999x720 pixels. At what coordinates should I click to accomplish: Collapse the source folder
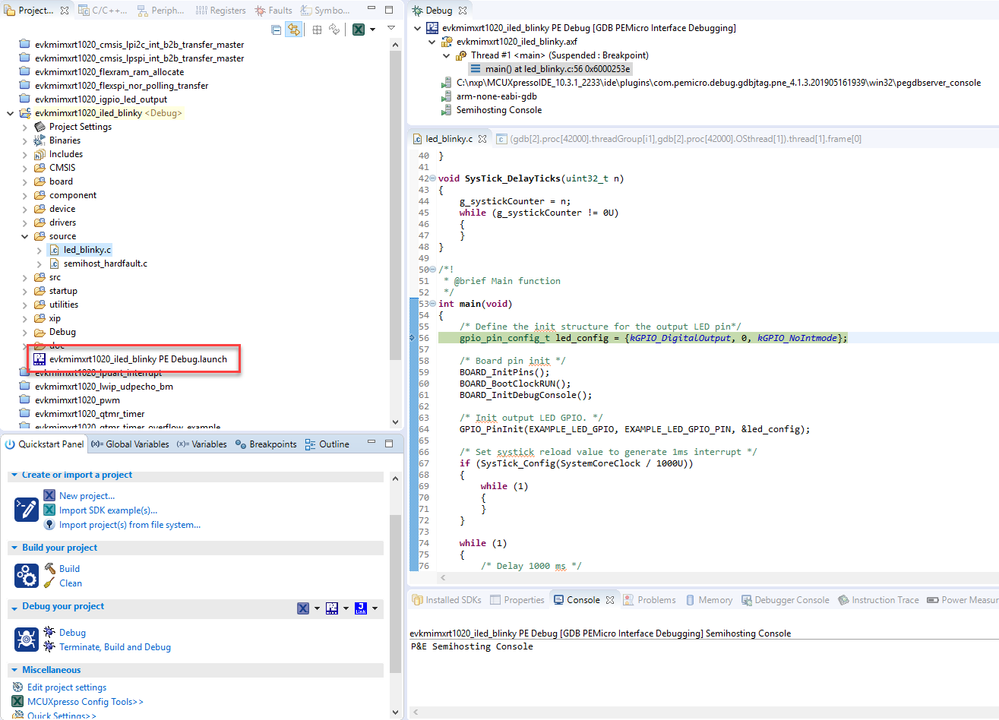(x=25, y=236)
